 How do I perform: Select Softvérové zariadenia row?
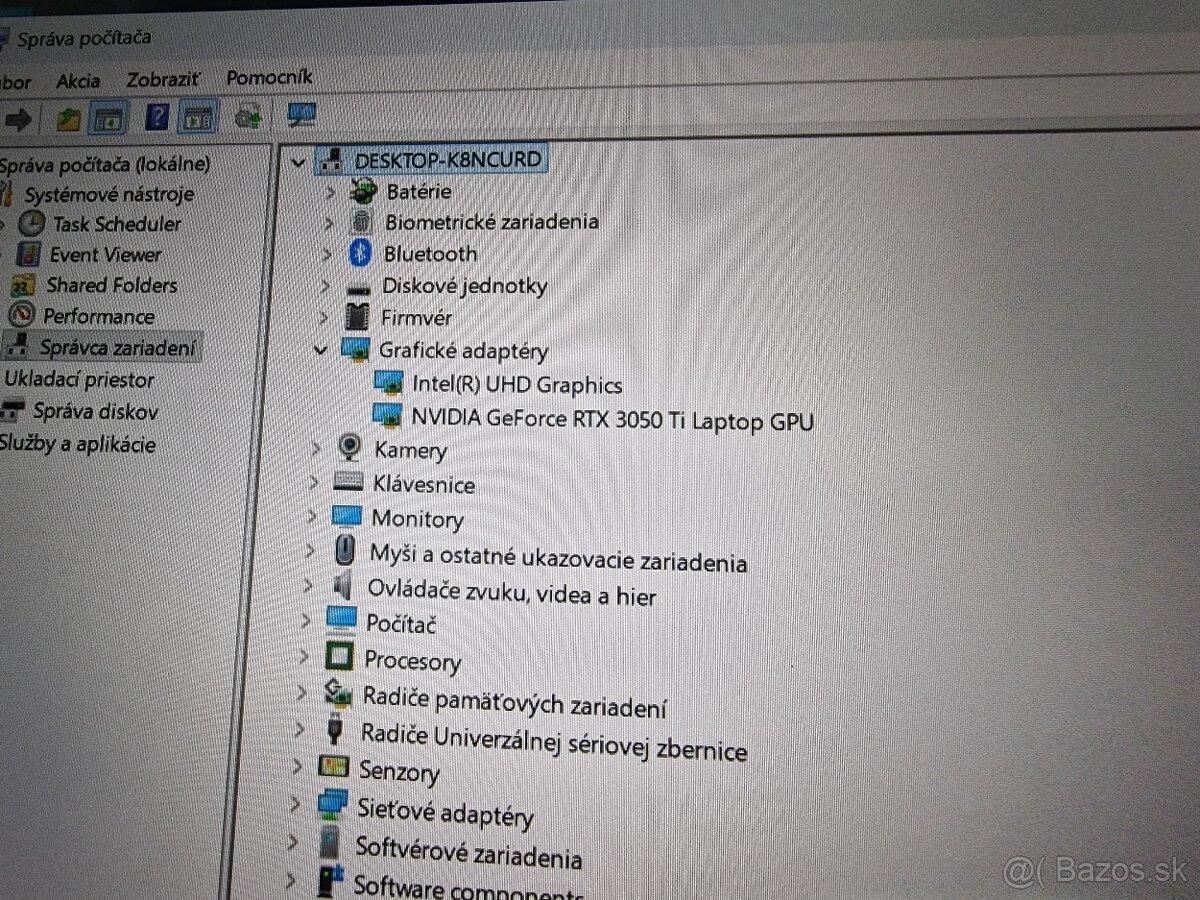click(x=468, y=853)
